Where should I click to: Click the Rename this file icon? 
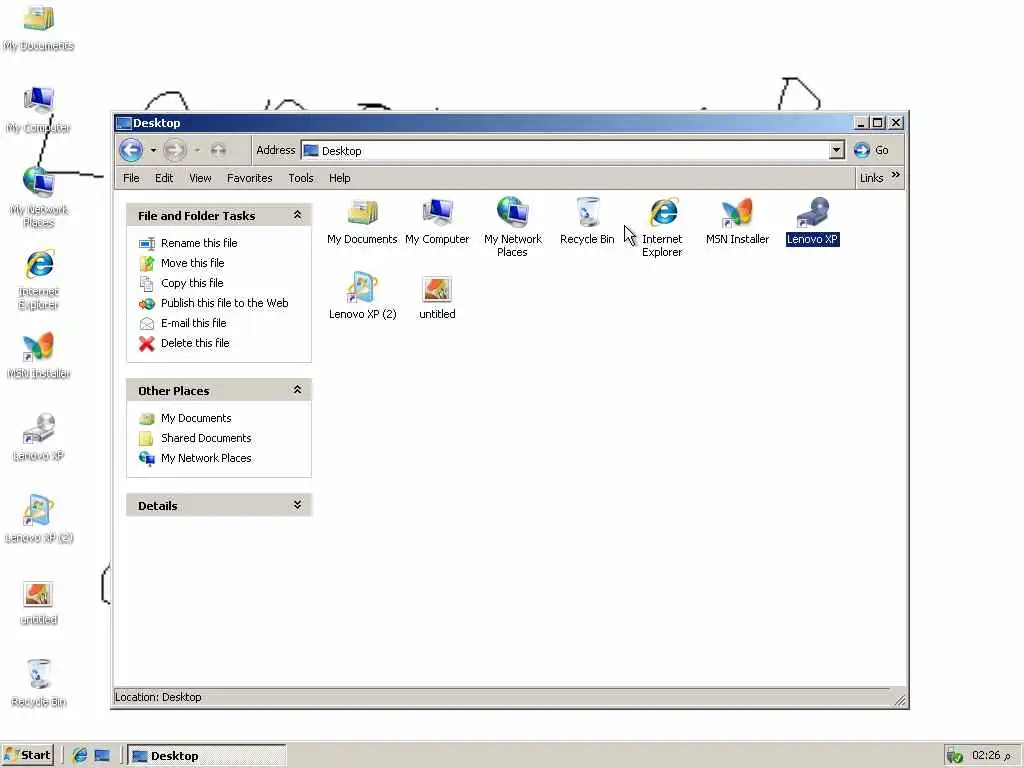tap(147, 243)
